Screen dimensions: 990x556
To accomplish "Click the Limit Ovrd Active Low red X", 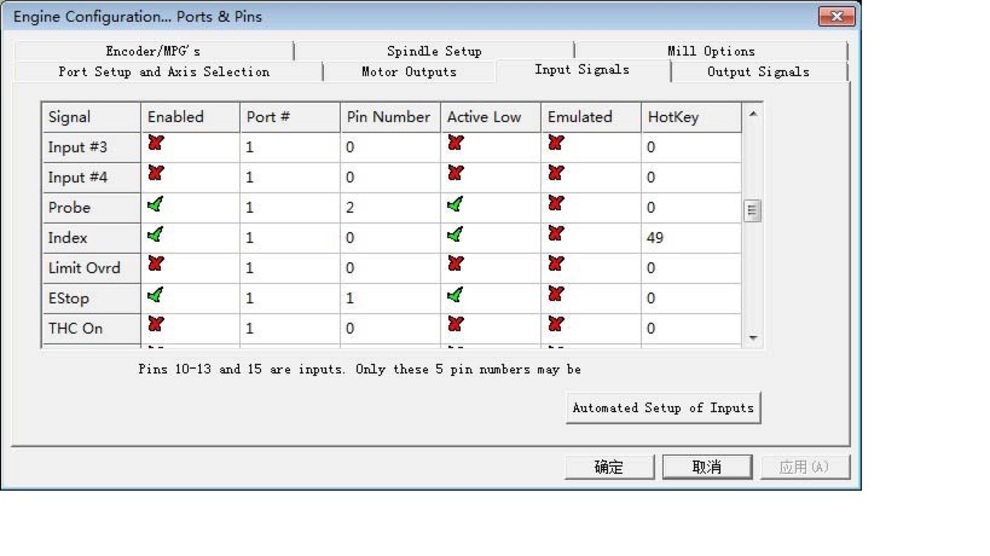I will [455, 265].
